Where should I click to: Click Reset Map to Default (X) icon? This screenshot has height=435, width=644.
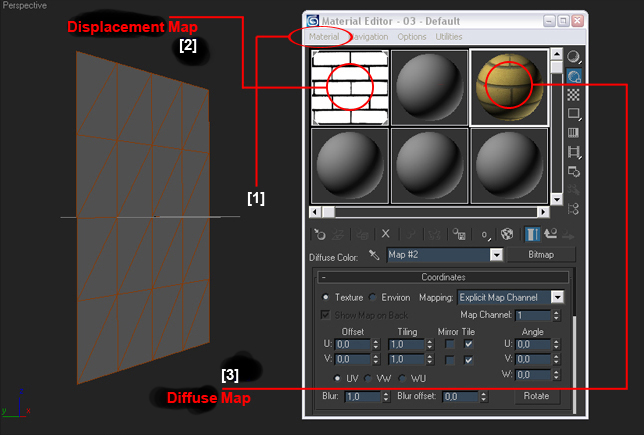click(x=385, y=234)
